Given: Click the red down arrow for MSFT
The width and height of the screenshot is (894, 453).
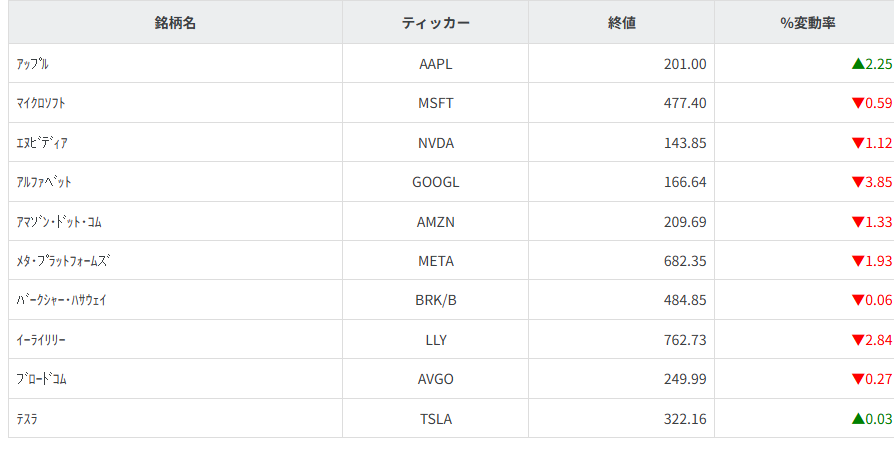Looking at the screenshot, I should tap(857, 103).
